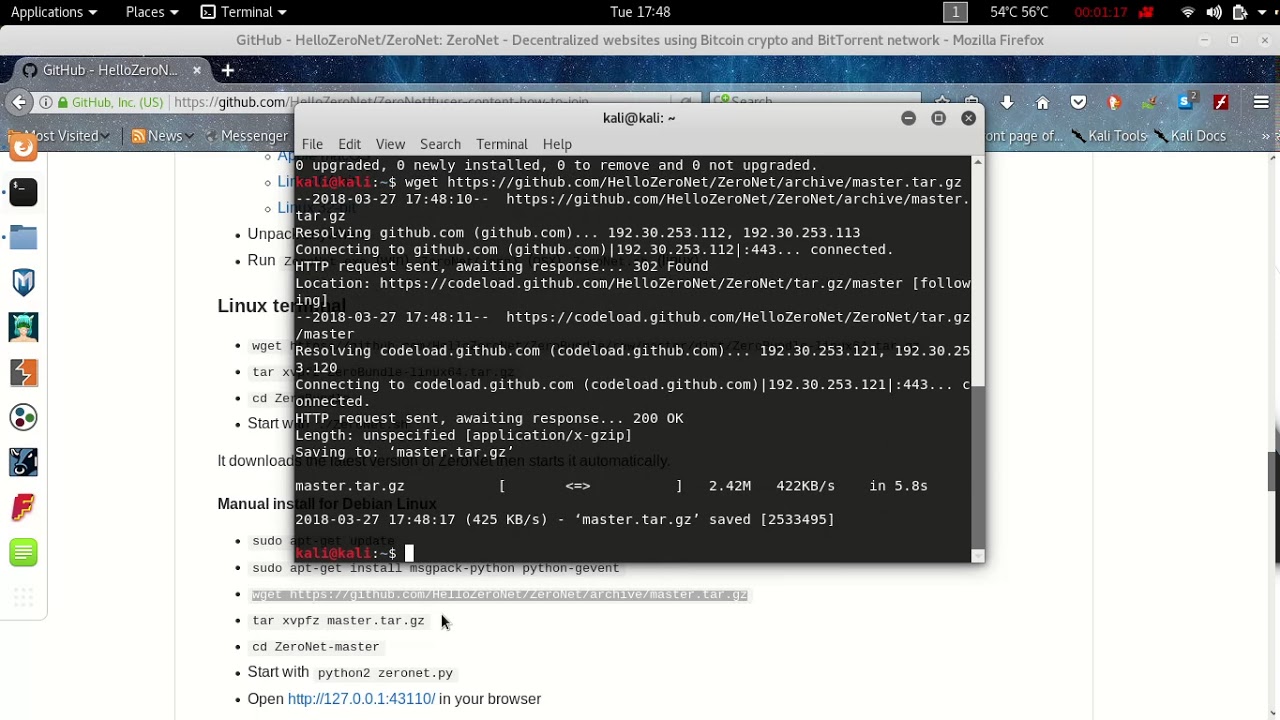The image size is (1280, 720).
Task: Minimize the terminal window
Action: point(908,118)
